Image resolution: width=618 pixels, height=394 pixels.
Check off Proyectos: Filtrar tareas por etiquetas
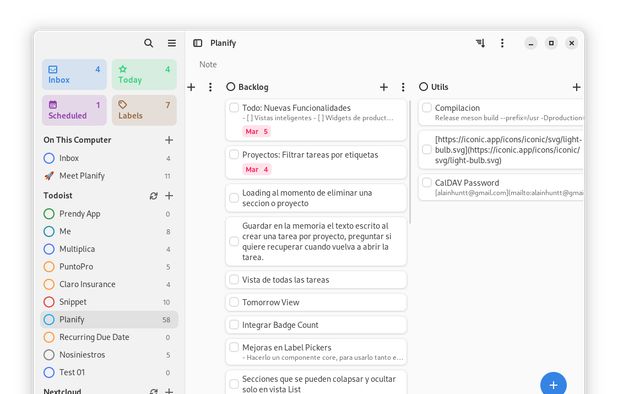[234, 154]
